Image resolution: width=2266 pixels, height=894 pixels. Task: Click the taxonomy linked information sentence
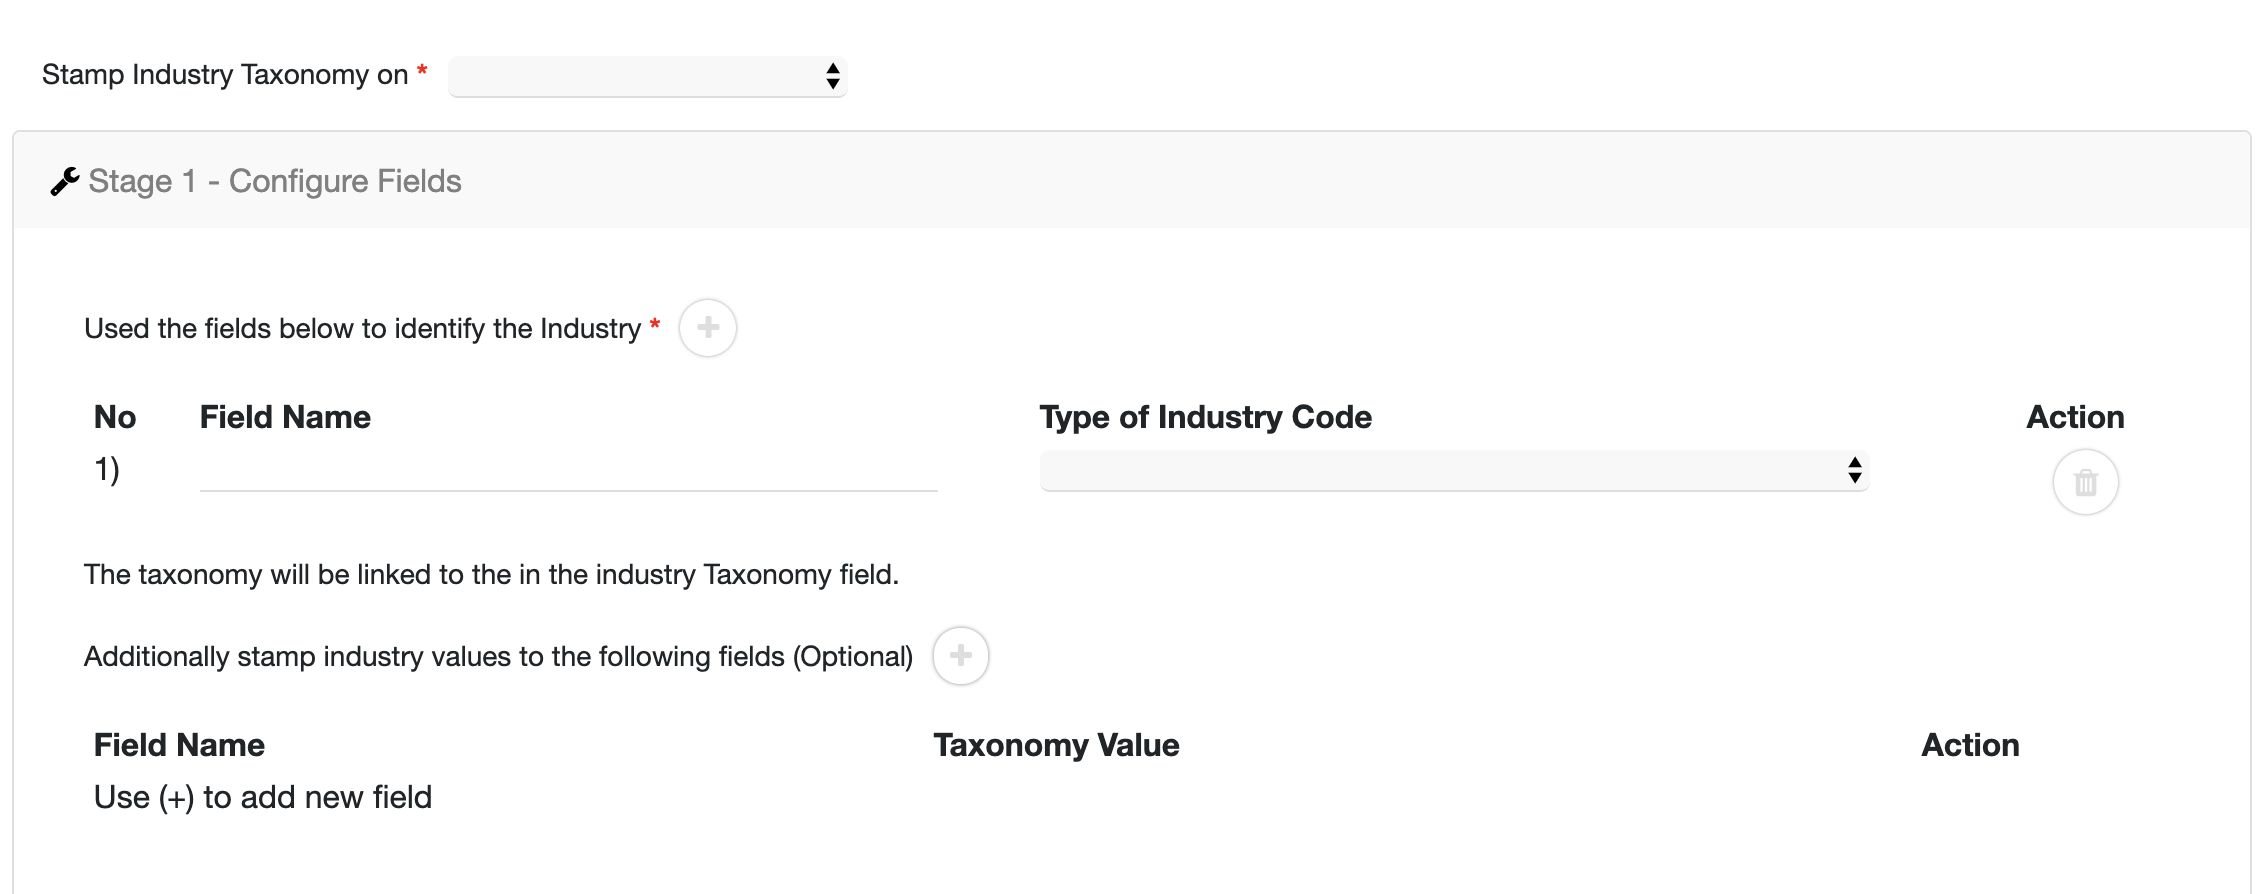tap(491, 575)
